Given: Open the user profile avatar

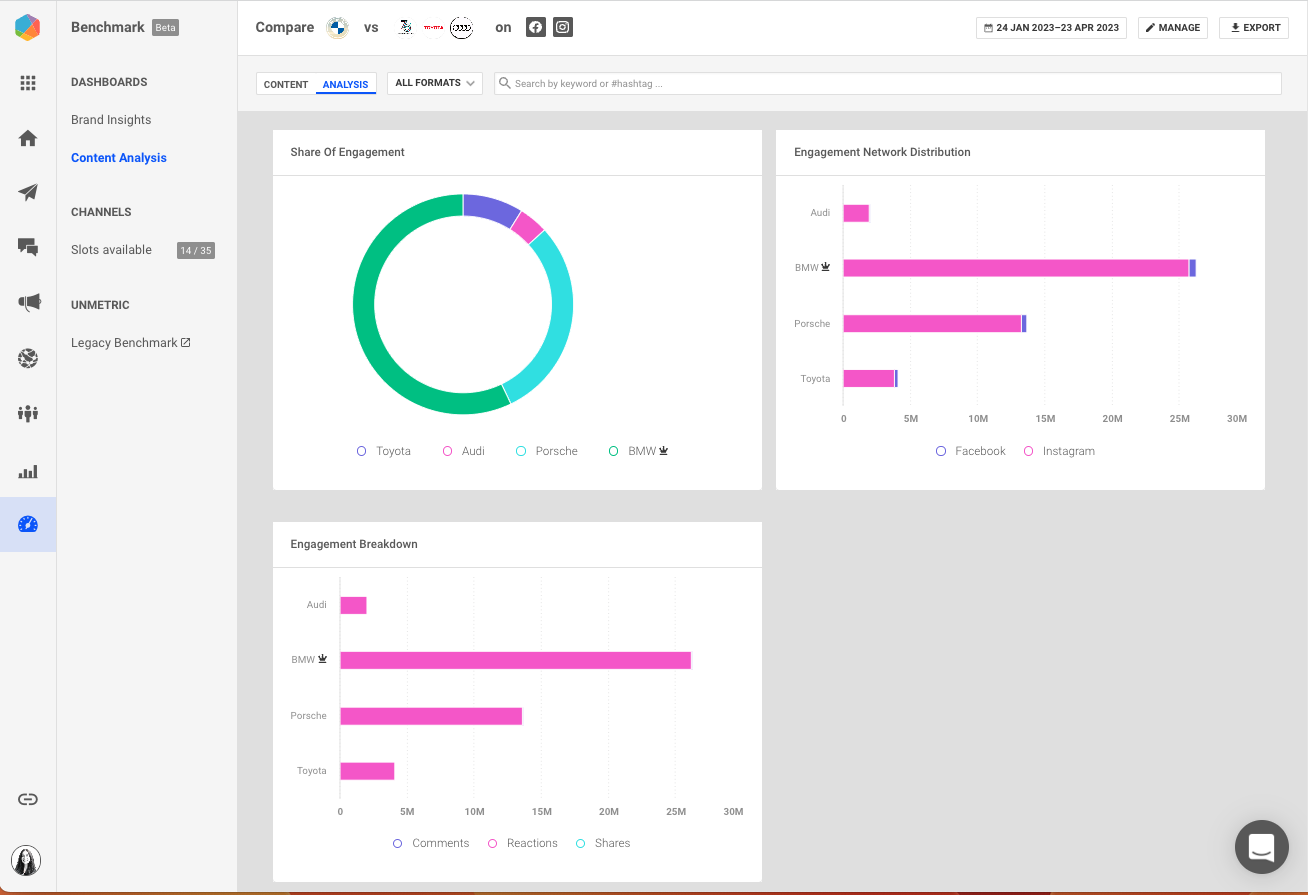Looking at the screenshot, I should pos(27,861).
